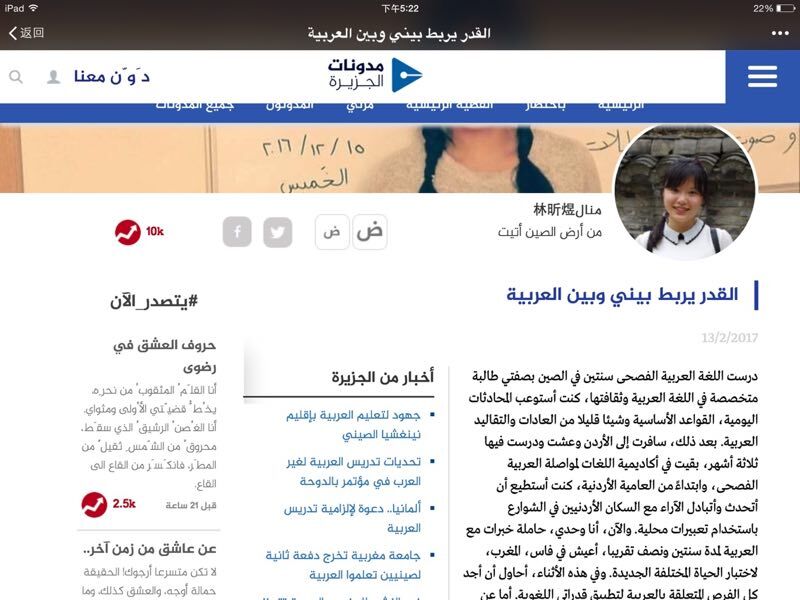The width and height of the screenshot is (800, 600).
Task: Open the دوّن معنا link
Action: tap(112, 77)
